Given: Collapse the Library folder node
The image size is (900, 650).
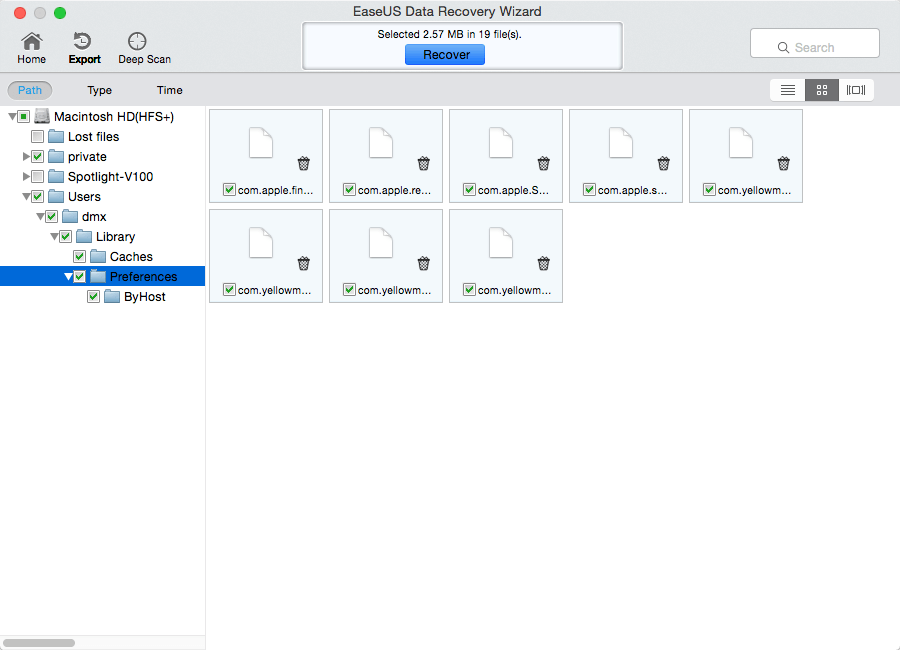Looking at the screenshot, I should pyautogui.click(x=54, y=237).
